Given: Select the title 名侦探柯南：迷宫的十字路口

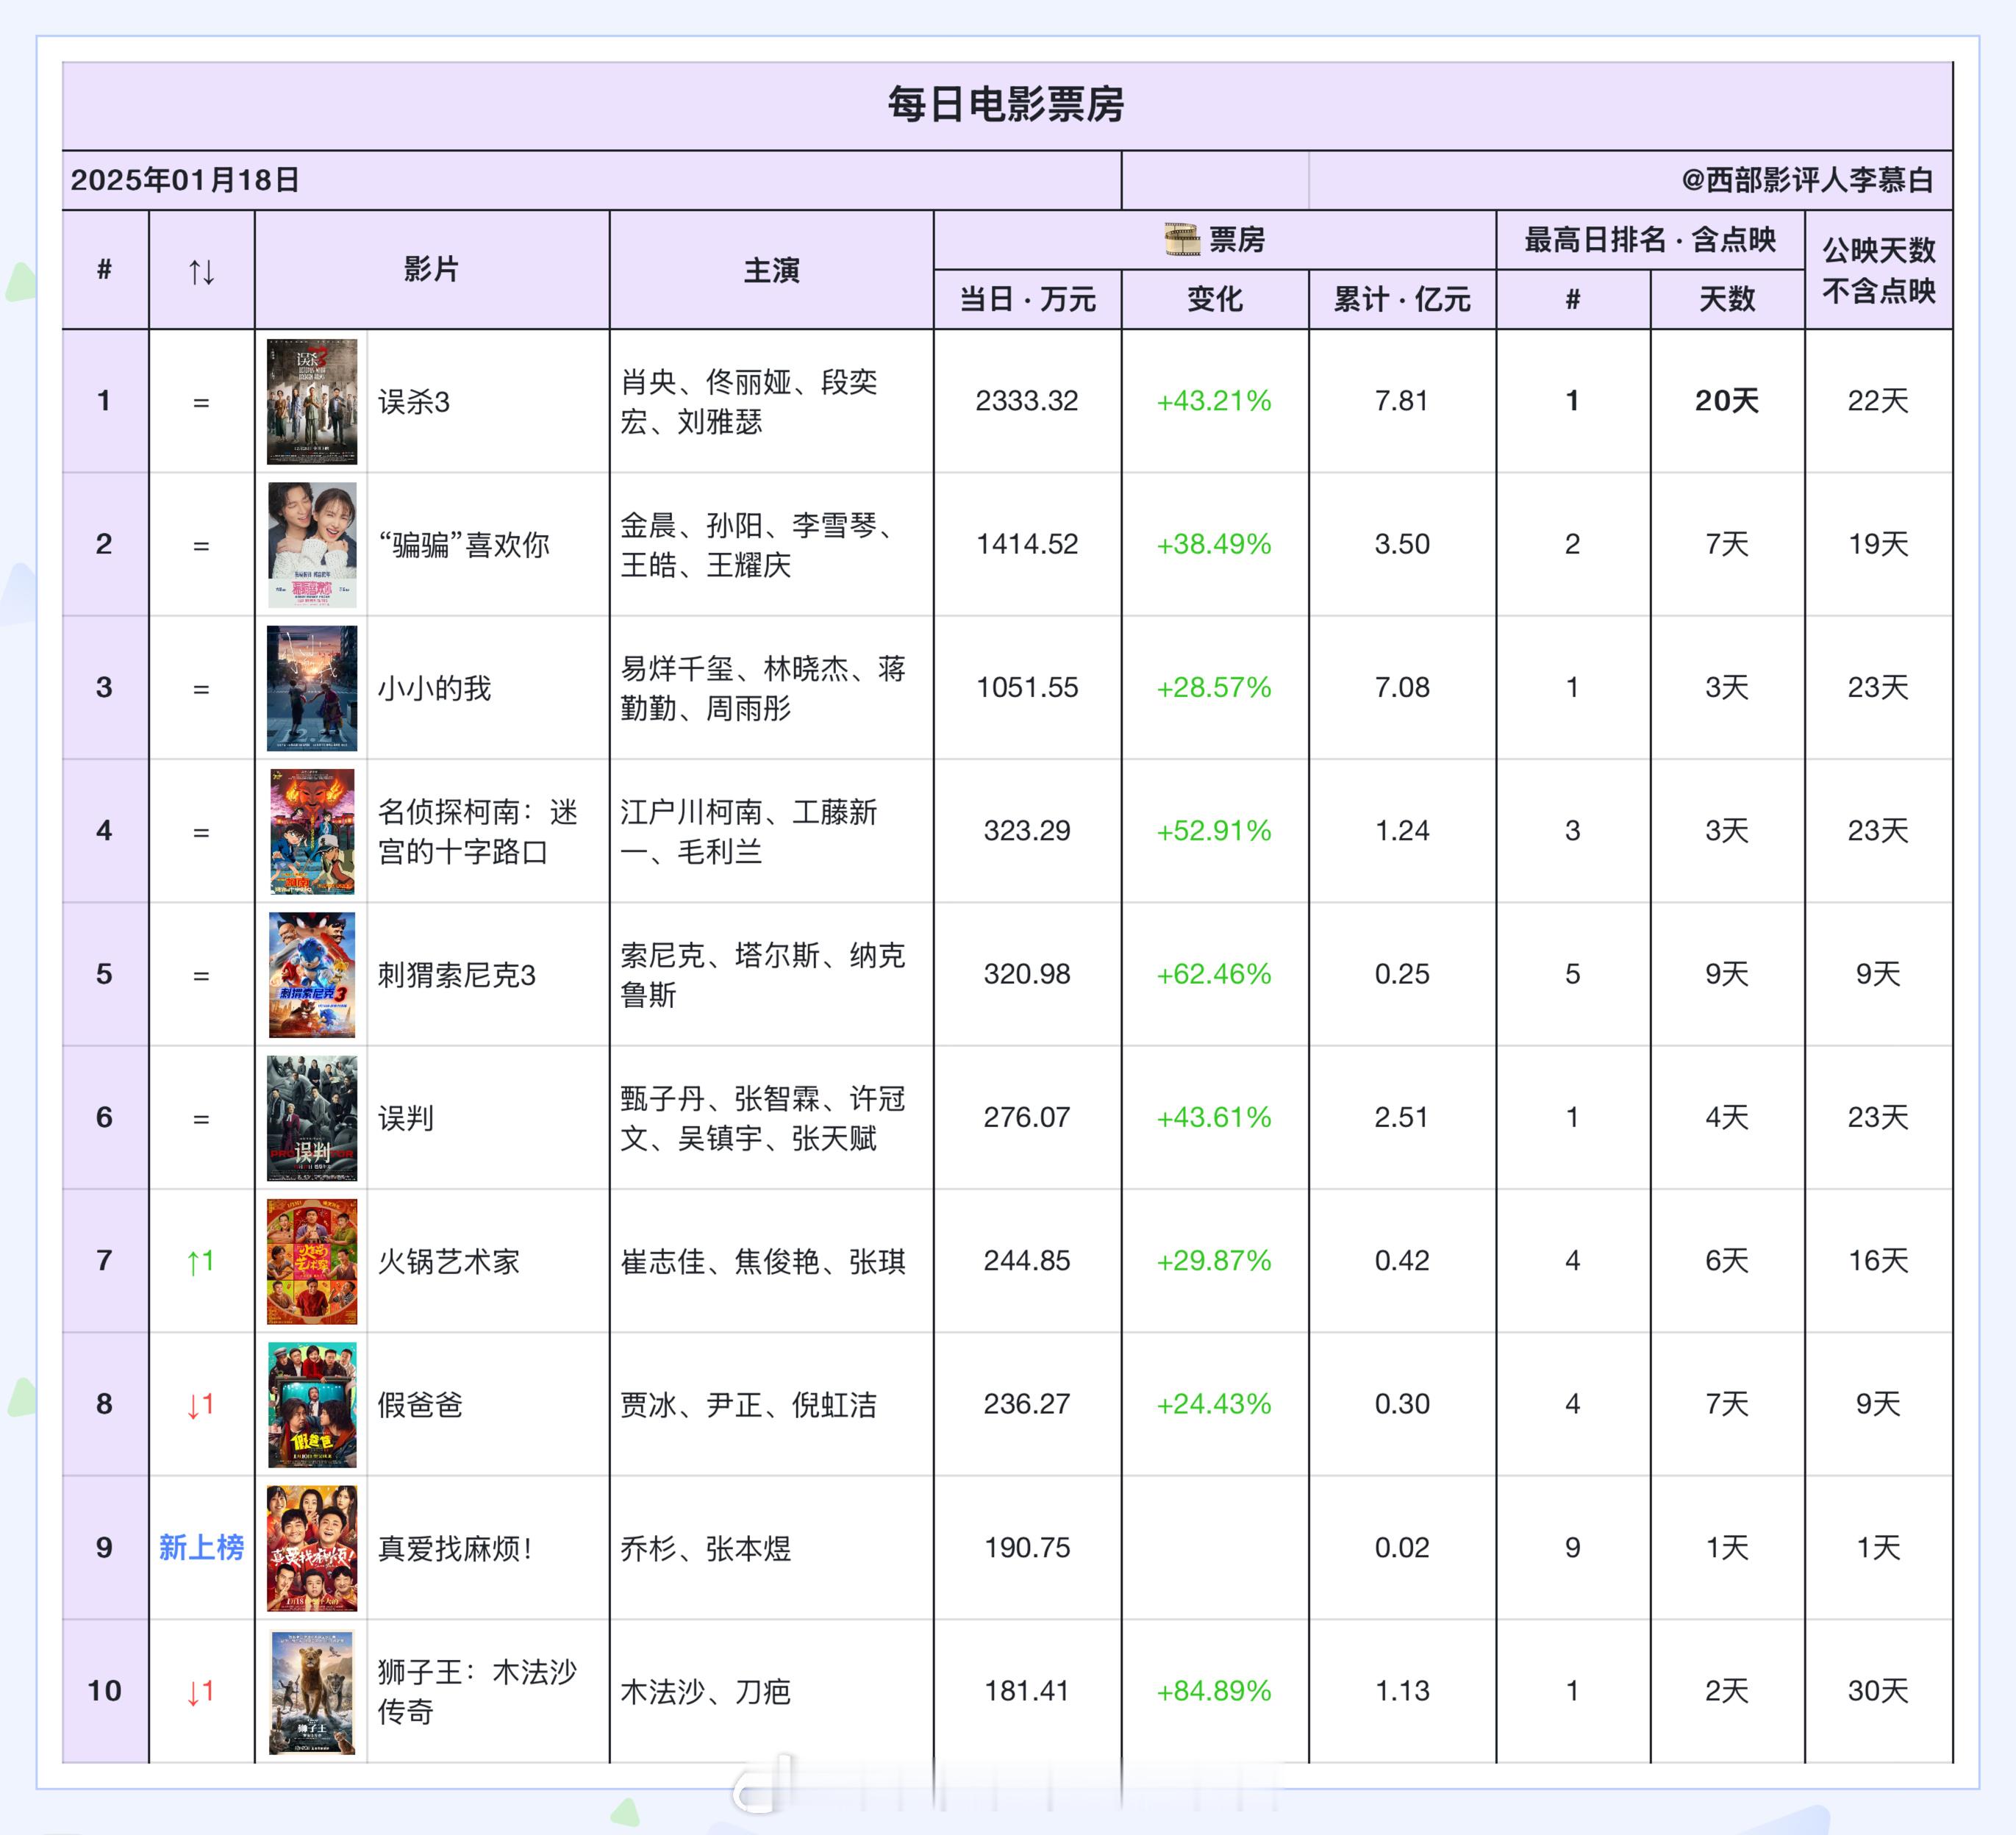Looking at the screenshot, I should tap(478, 832).
